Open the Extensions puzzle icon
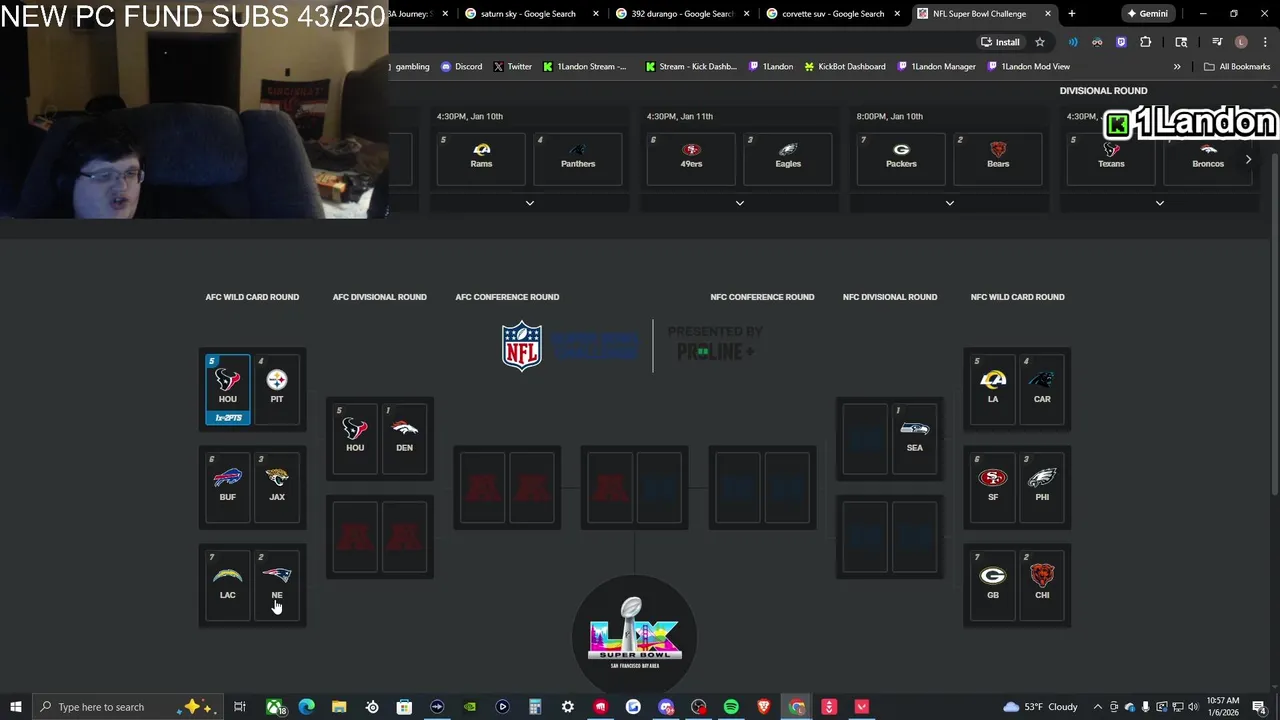This screenshot has height=720, width=1280. click(x=1146, y=42)
